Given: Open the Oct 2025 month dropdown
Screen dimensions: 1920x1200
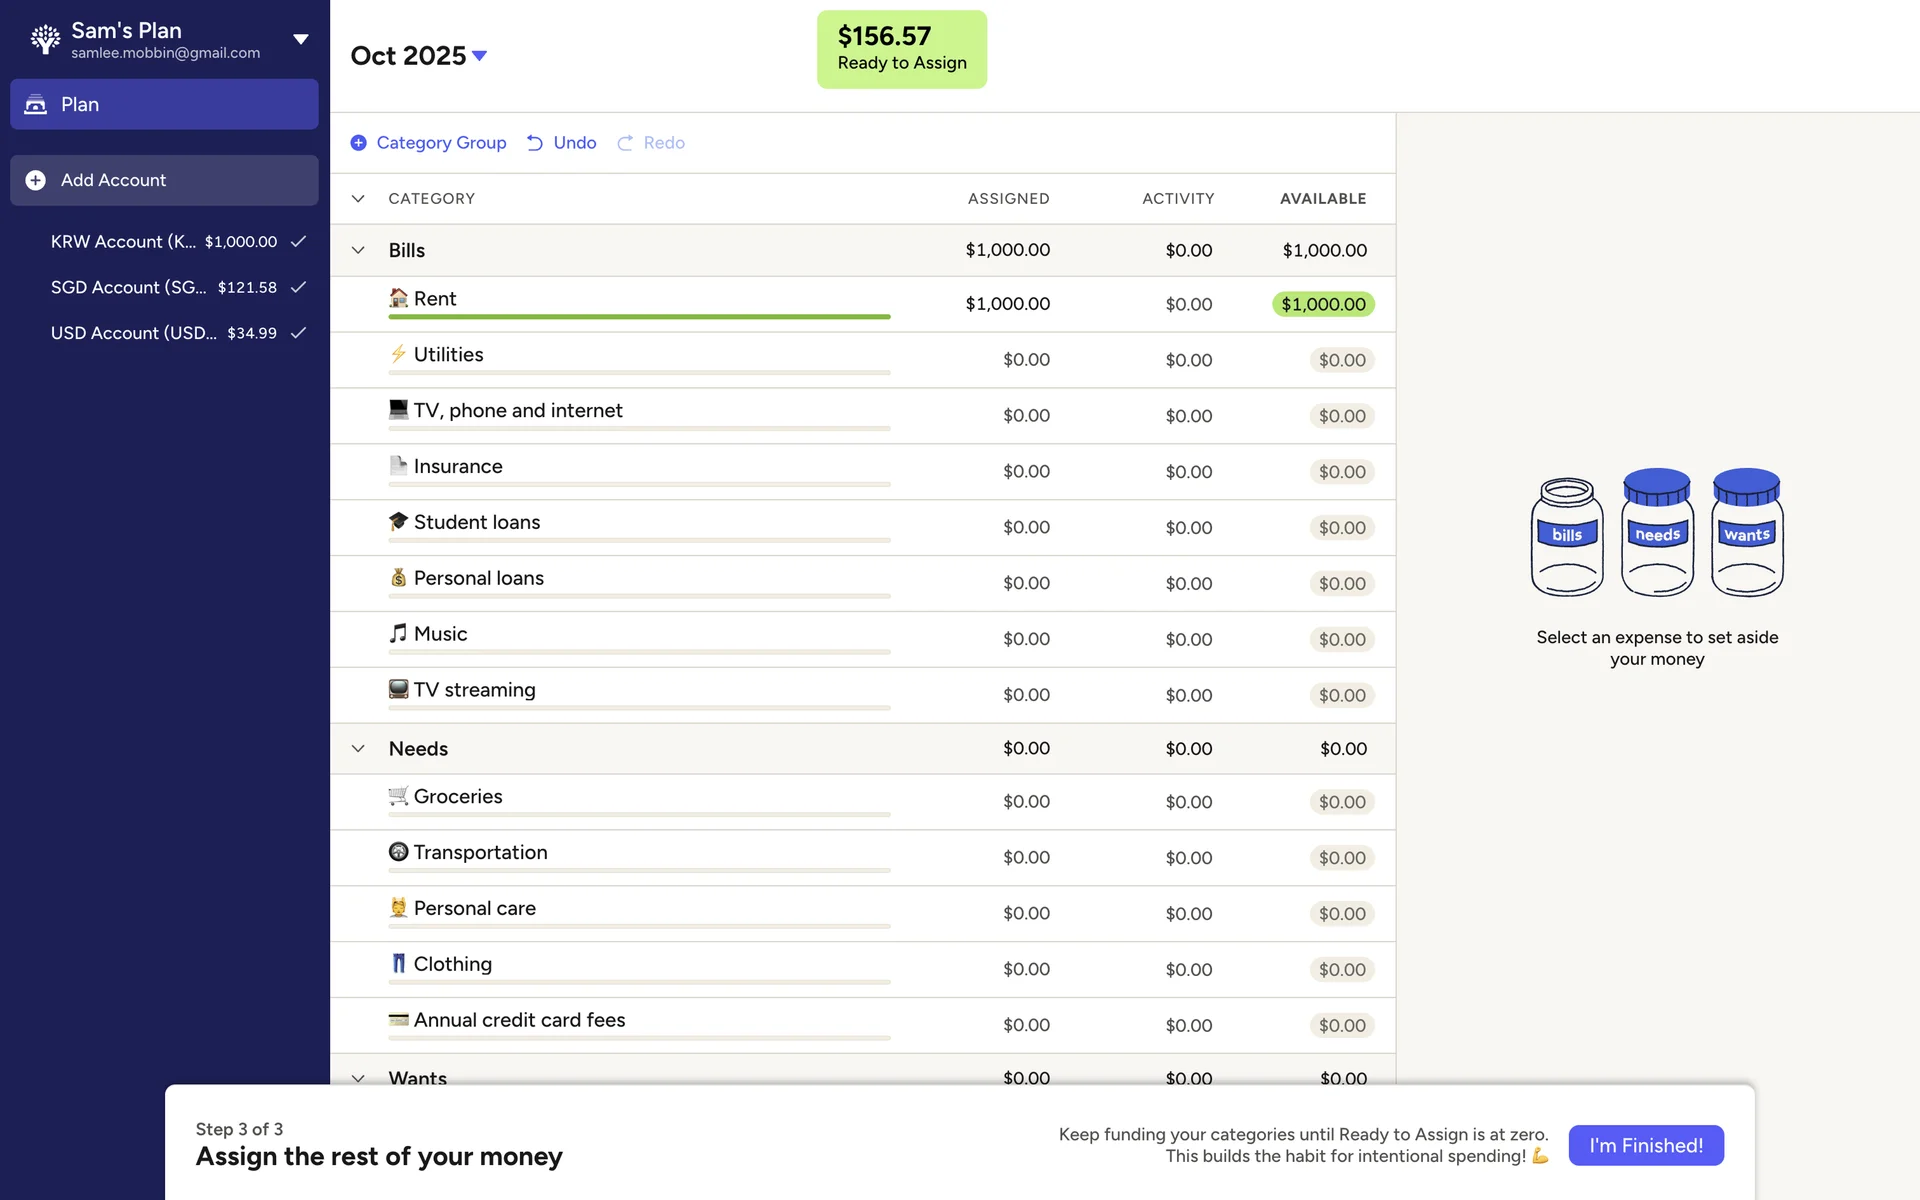Looking at the screenshot, I should tap(479, 56).
